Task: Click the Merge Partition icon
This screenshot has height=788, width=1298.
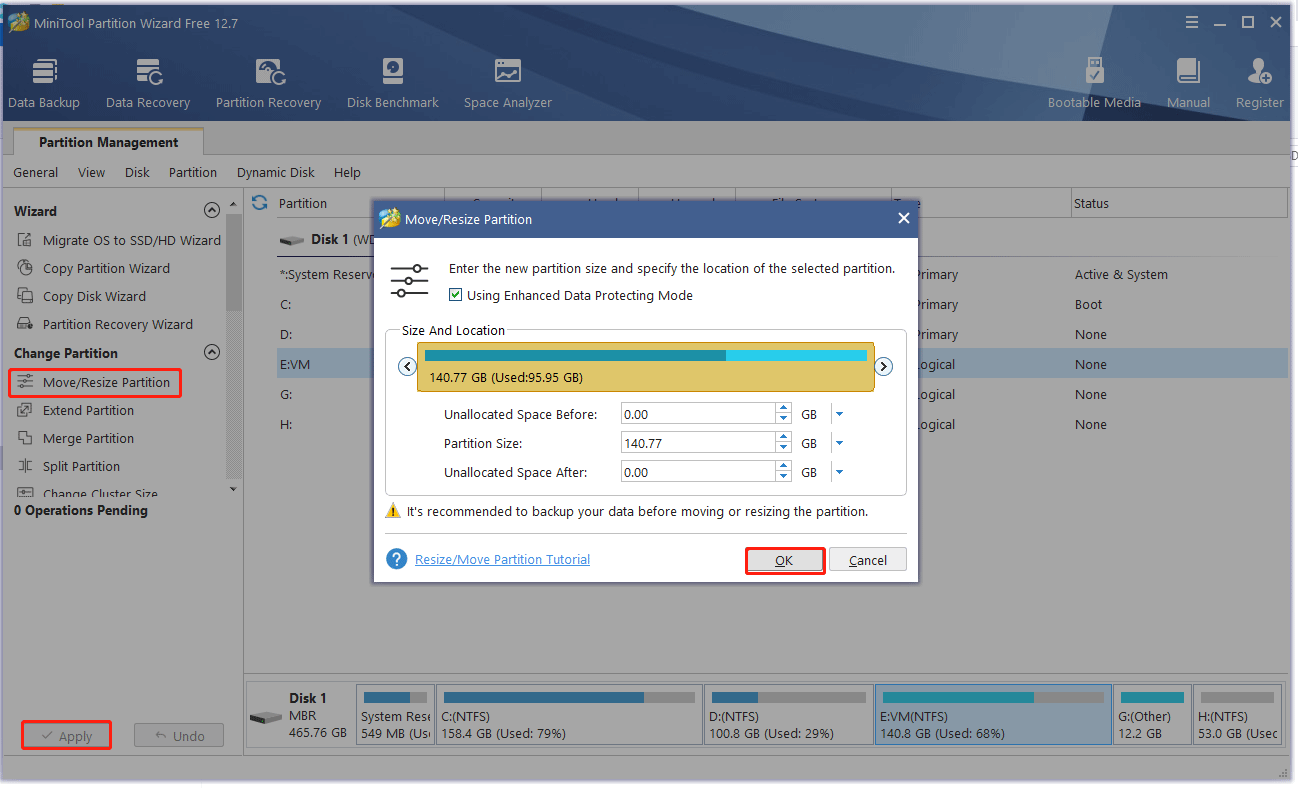Action: (x=25, y=438)
